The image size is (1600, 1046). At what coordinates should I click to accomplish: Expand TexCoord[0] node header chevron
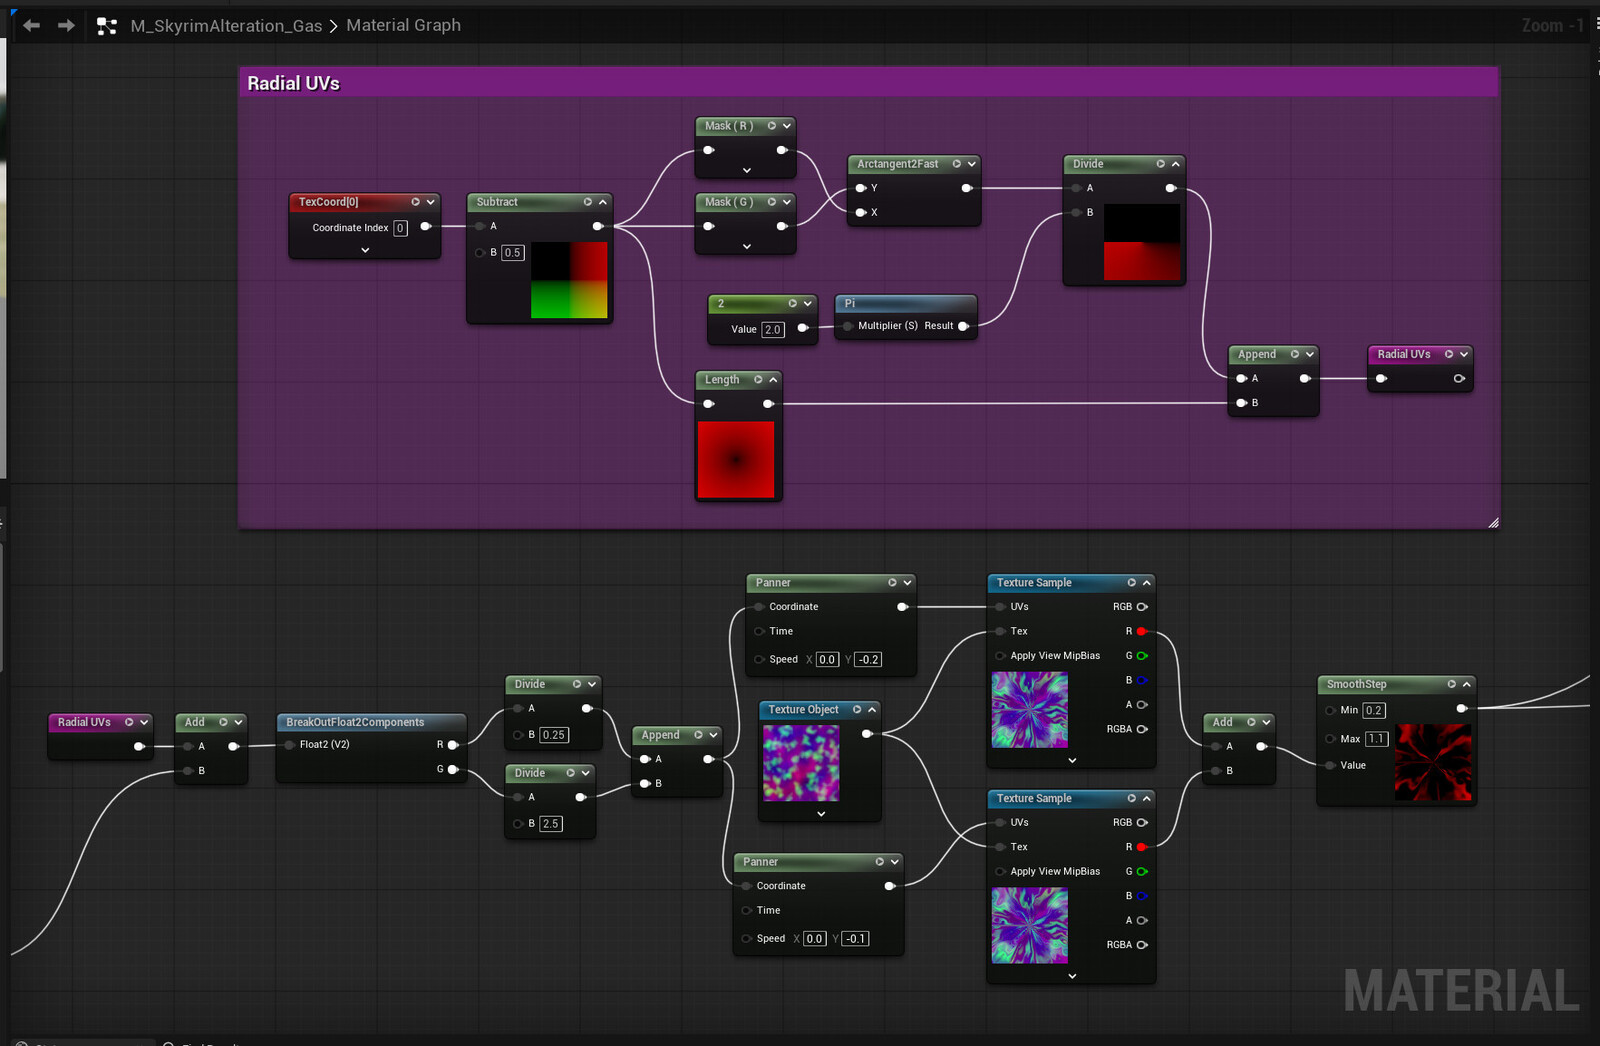431,202
